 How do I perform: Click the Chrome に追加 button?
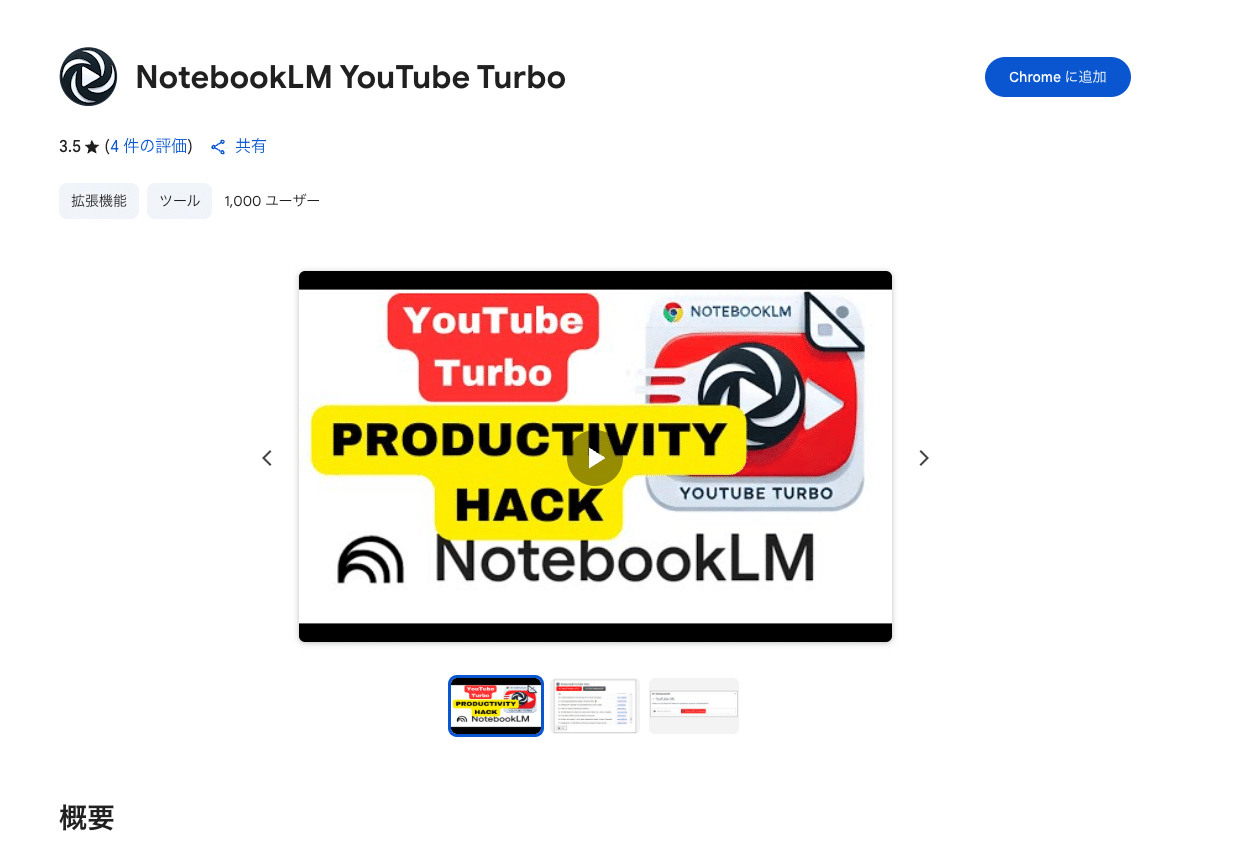click(x=1058, y=77)
